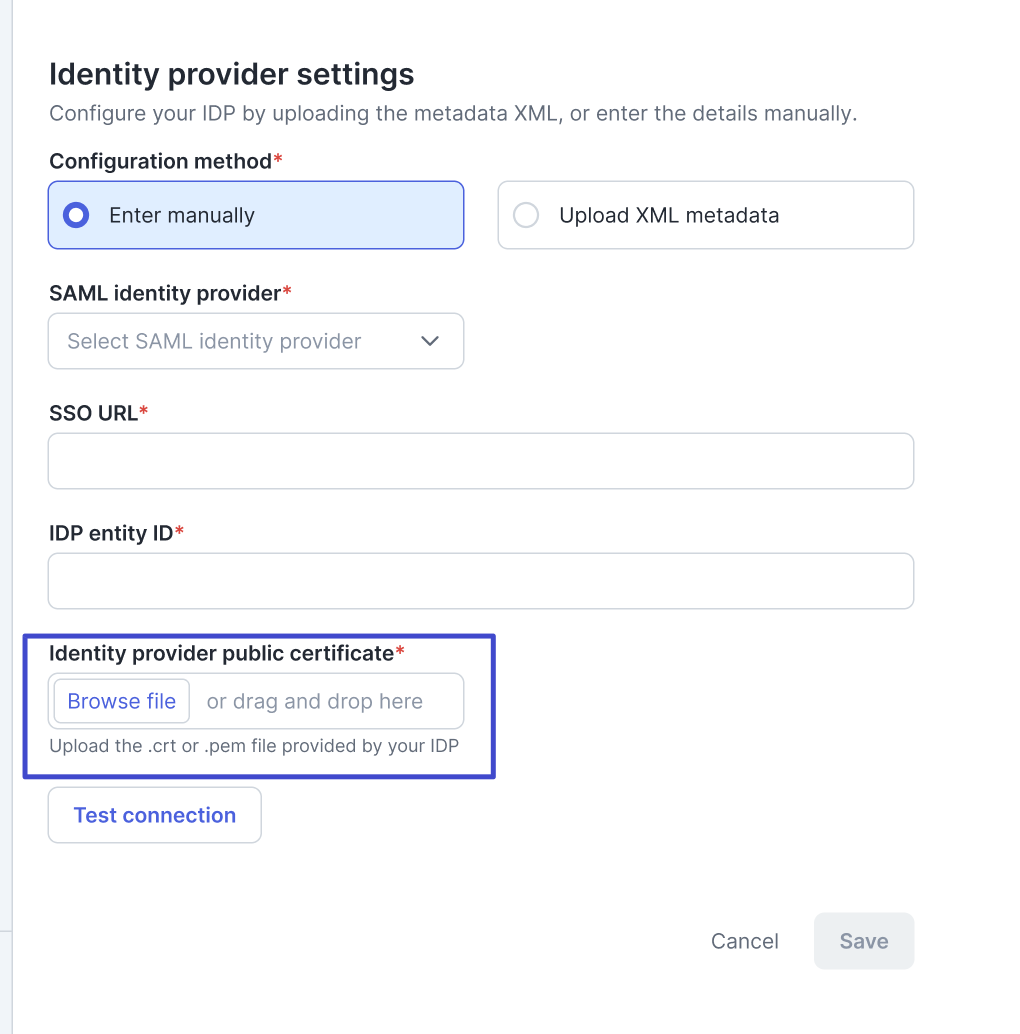This screenshot has height=1034, width=1020.
Task: Choose the Upload XML metadata radio circle
Action: [526, 215]
